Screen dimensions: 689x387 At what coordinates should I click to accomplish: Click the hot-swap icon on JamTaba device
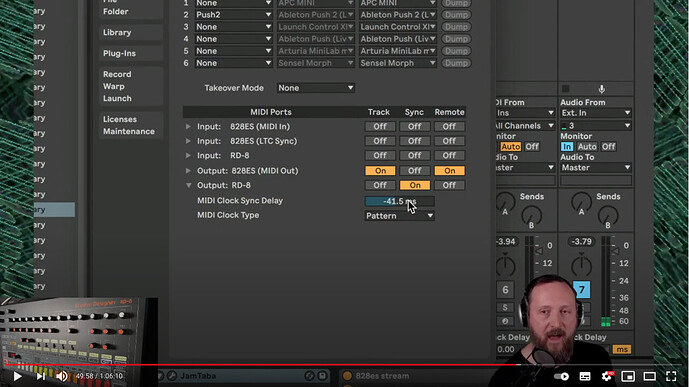309,376
